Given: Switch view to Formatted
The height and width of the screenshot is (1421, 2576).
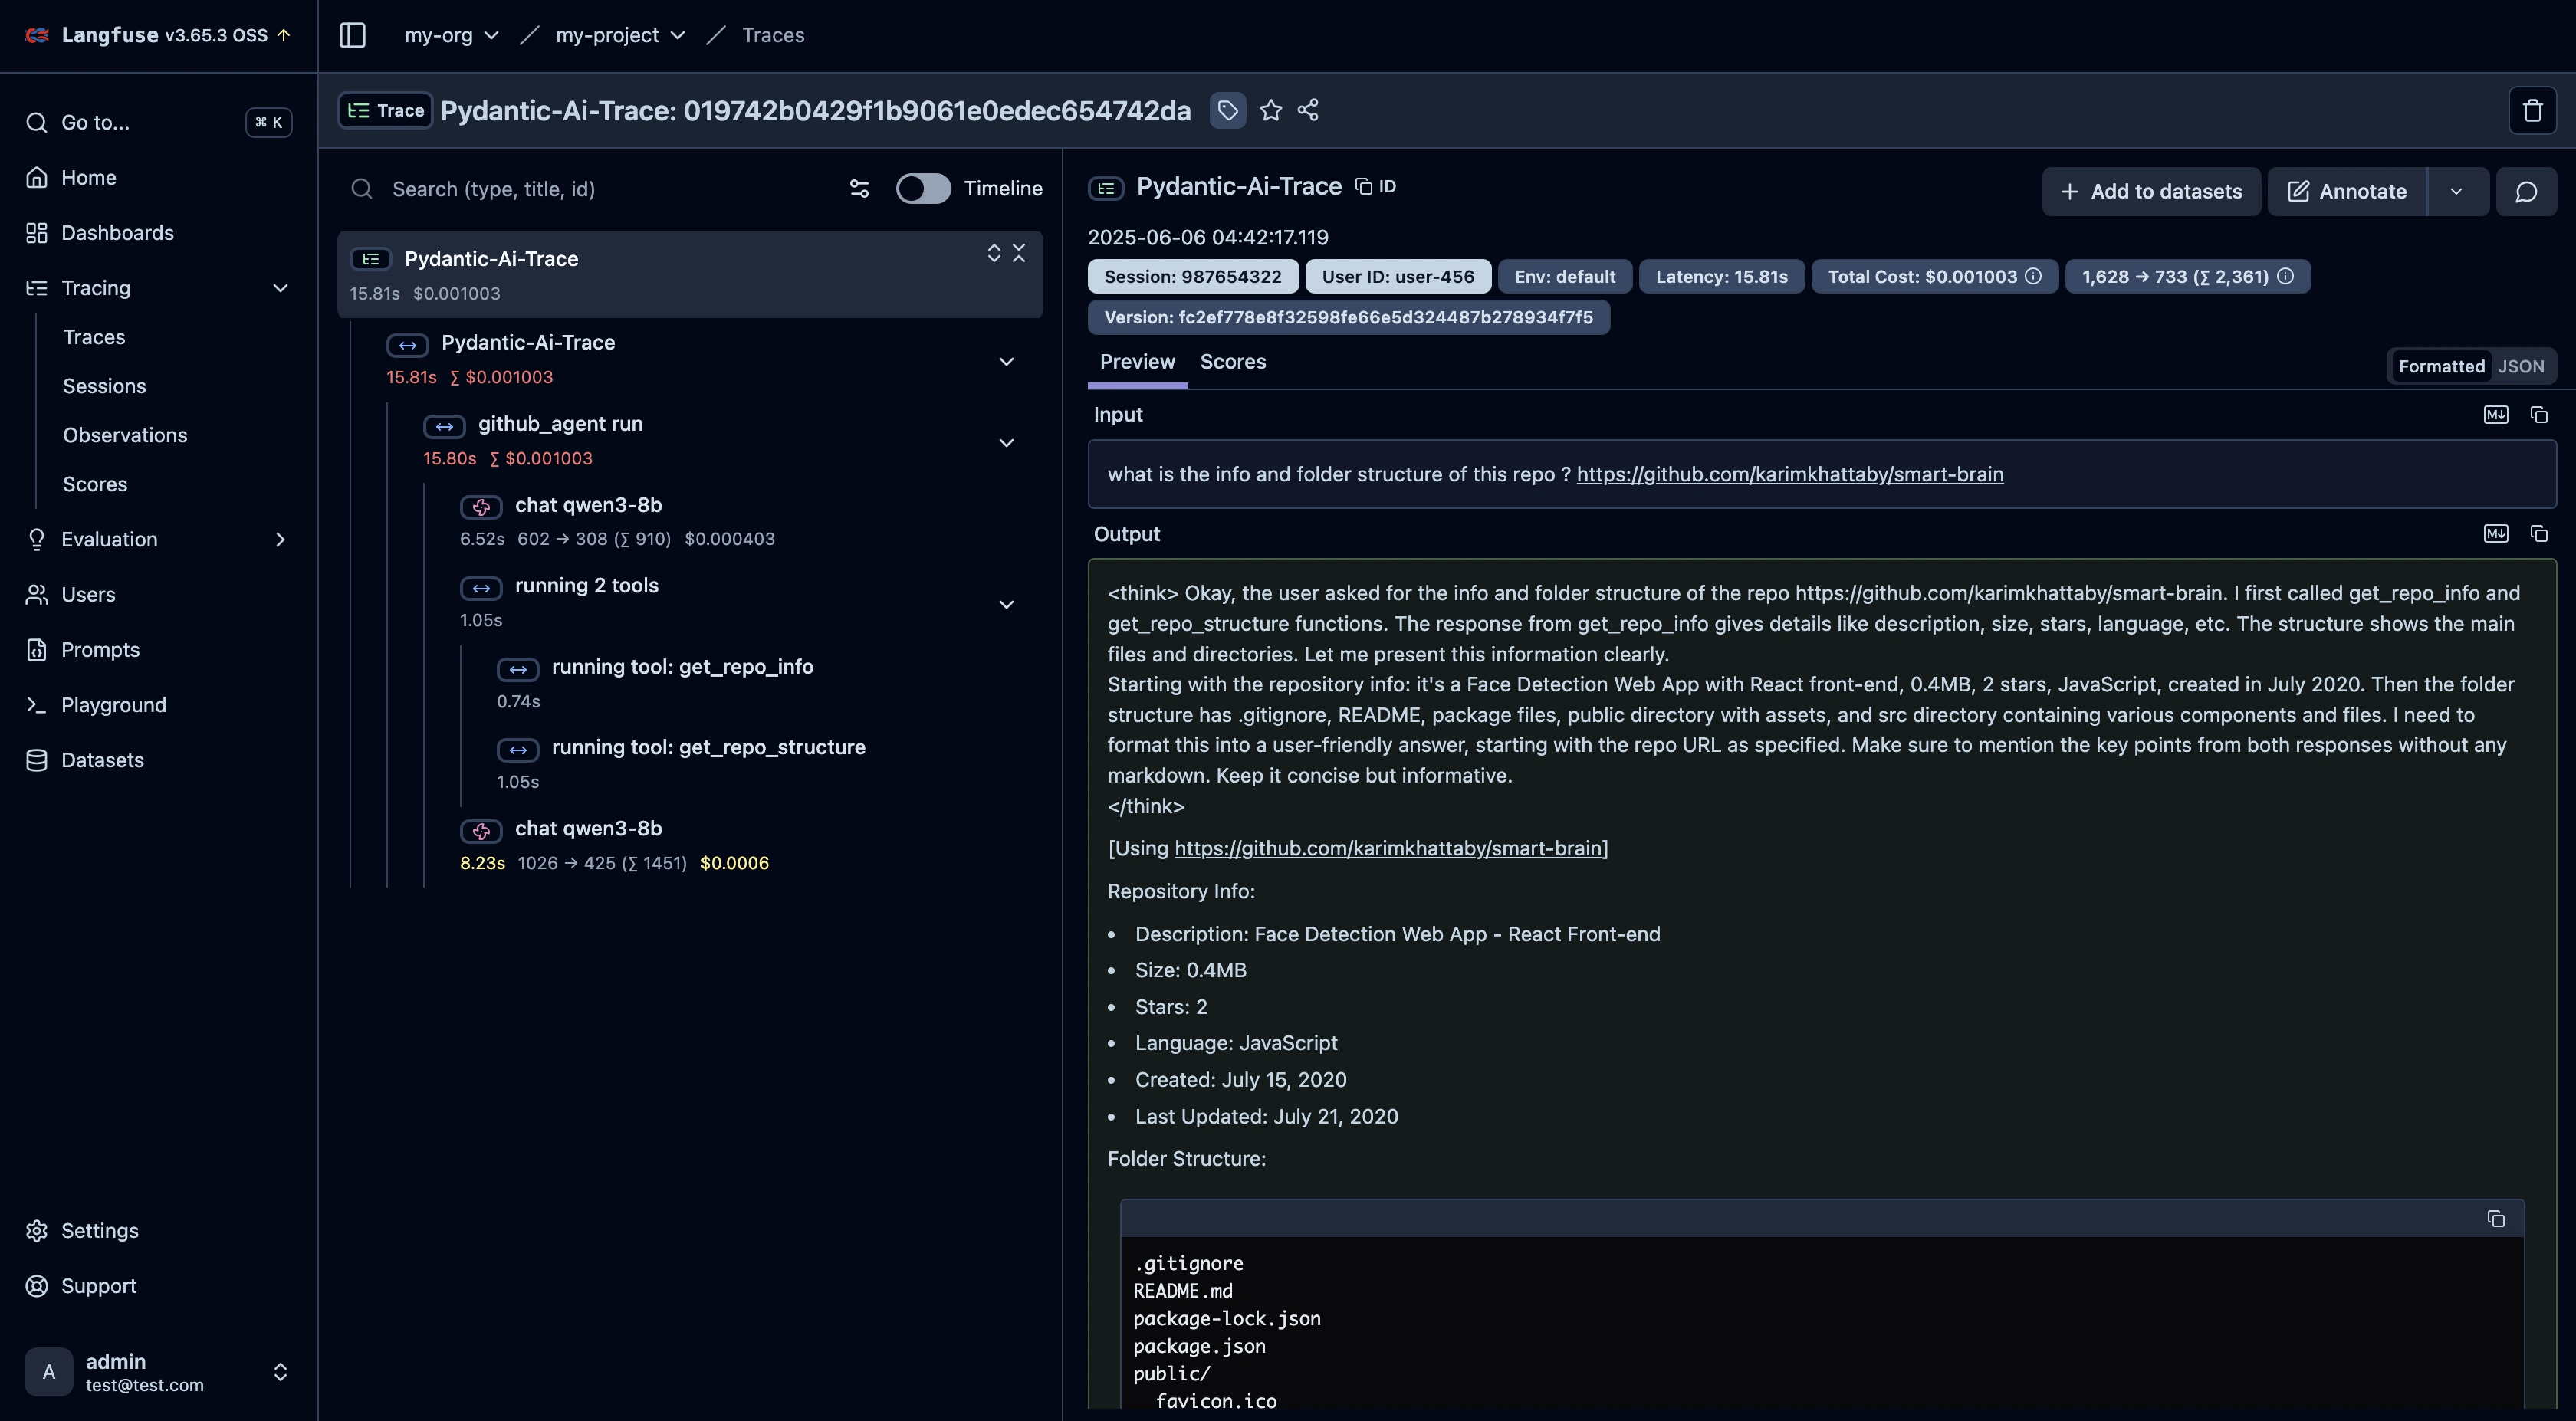Looking at the screenshot, I should (x=2441, y=367).
